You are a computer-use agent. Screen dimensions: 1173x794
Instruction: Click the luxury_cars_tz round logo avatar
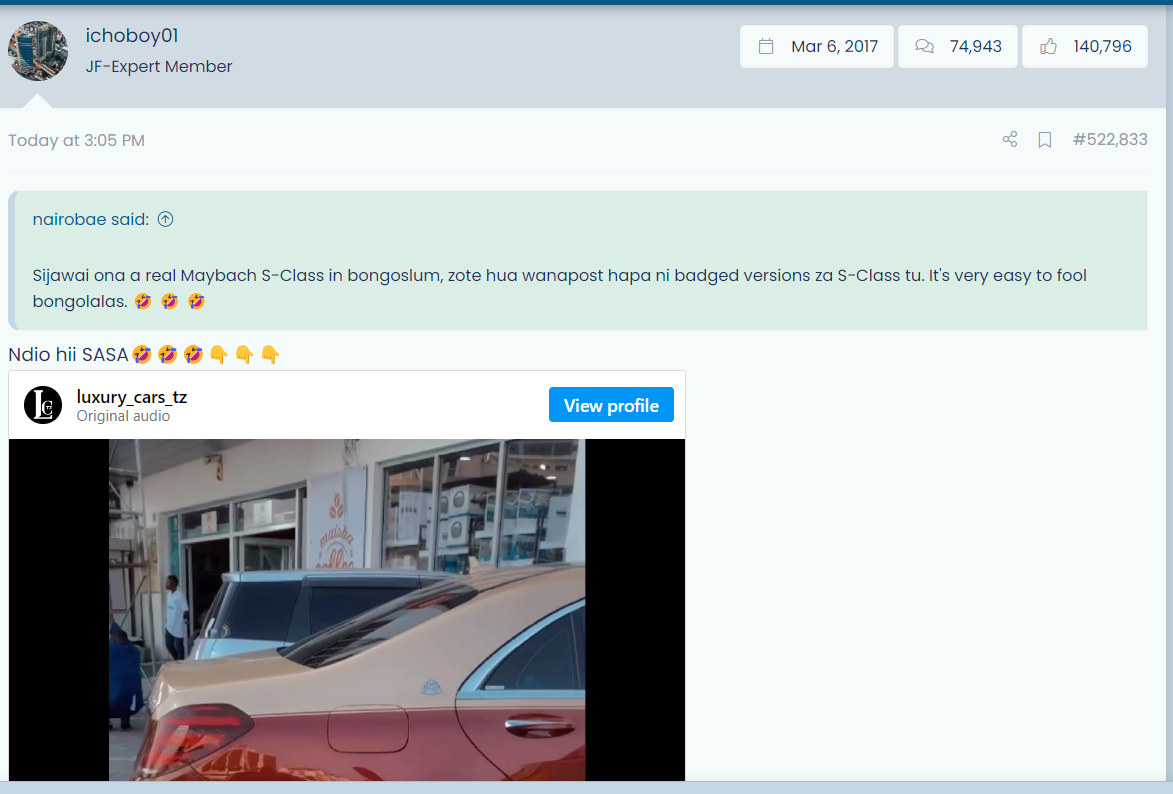pos(43,405)
